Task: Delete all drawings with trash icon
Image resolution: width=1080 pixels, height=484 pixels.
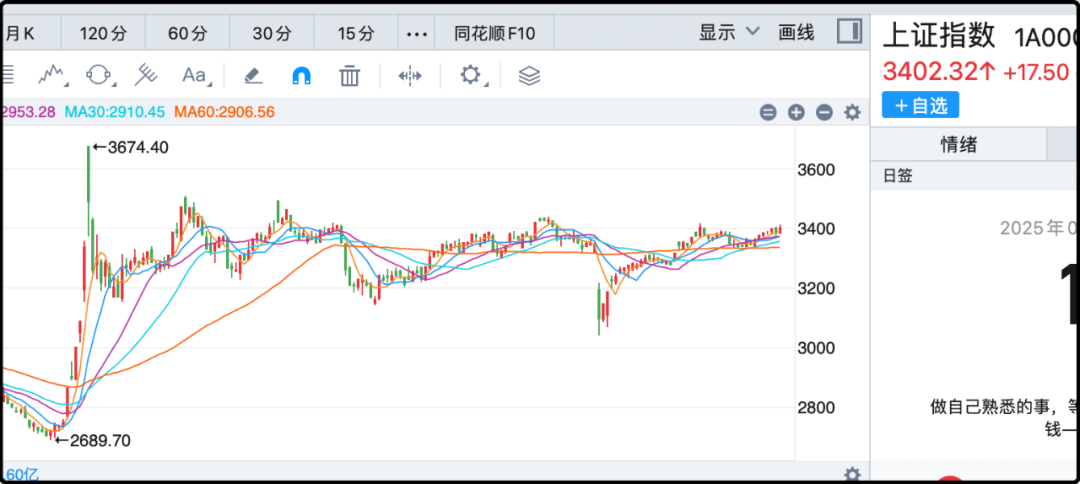Action: tap(349, 75)
